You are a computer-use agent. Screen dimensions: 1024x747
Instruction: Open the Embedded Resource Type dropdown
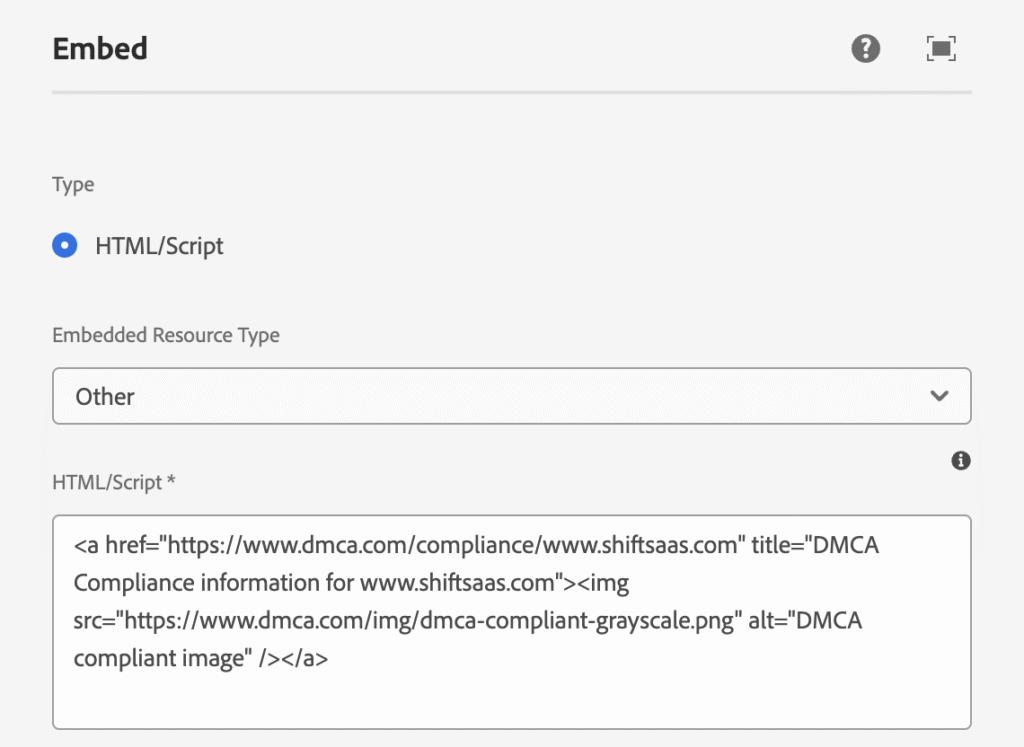tap(511, 396)
